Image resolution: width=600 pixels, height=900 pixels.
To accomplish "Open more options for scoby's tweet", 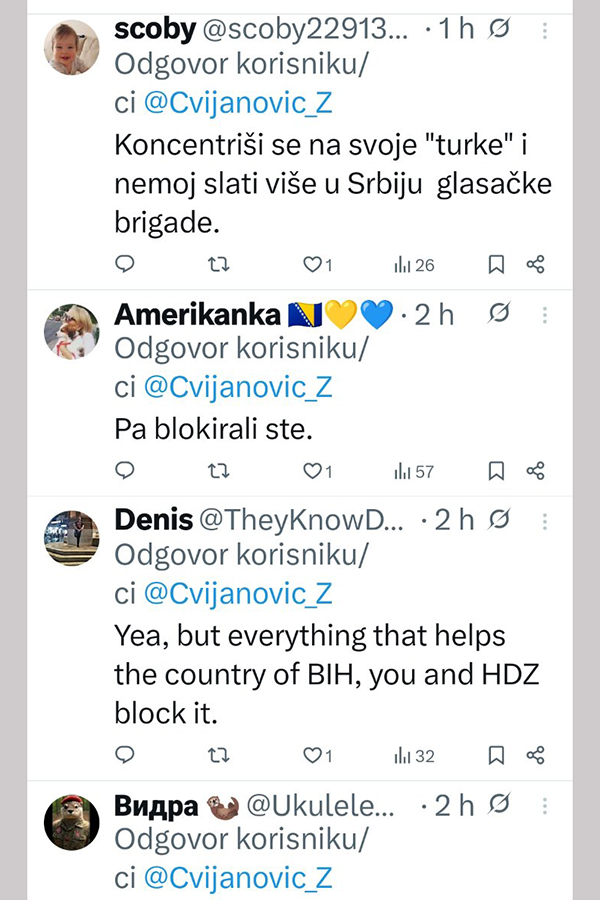I will (x=545, y=30).
